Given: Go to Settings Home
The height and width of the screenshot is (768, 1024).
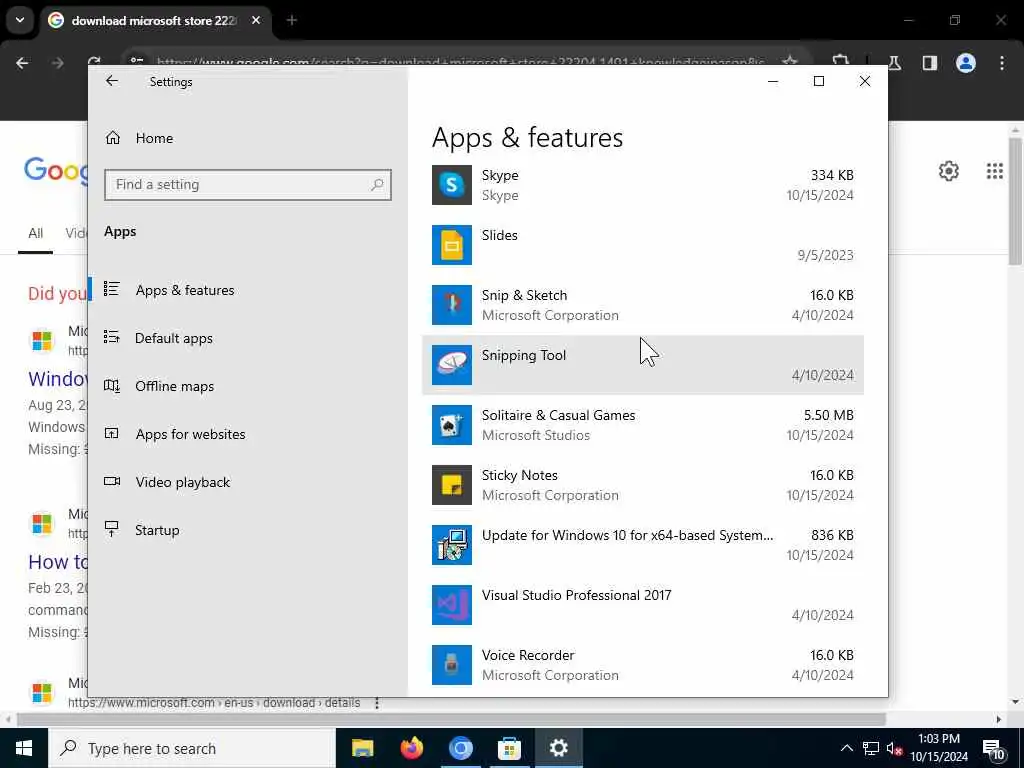Looking at the screenshot, I should pos(154,138).
